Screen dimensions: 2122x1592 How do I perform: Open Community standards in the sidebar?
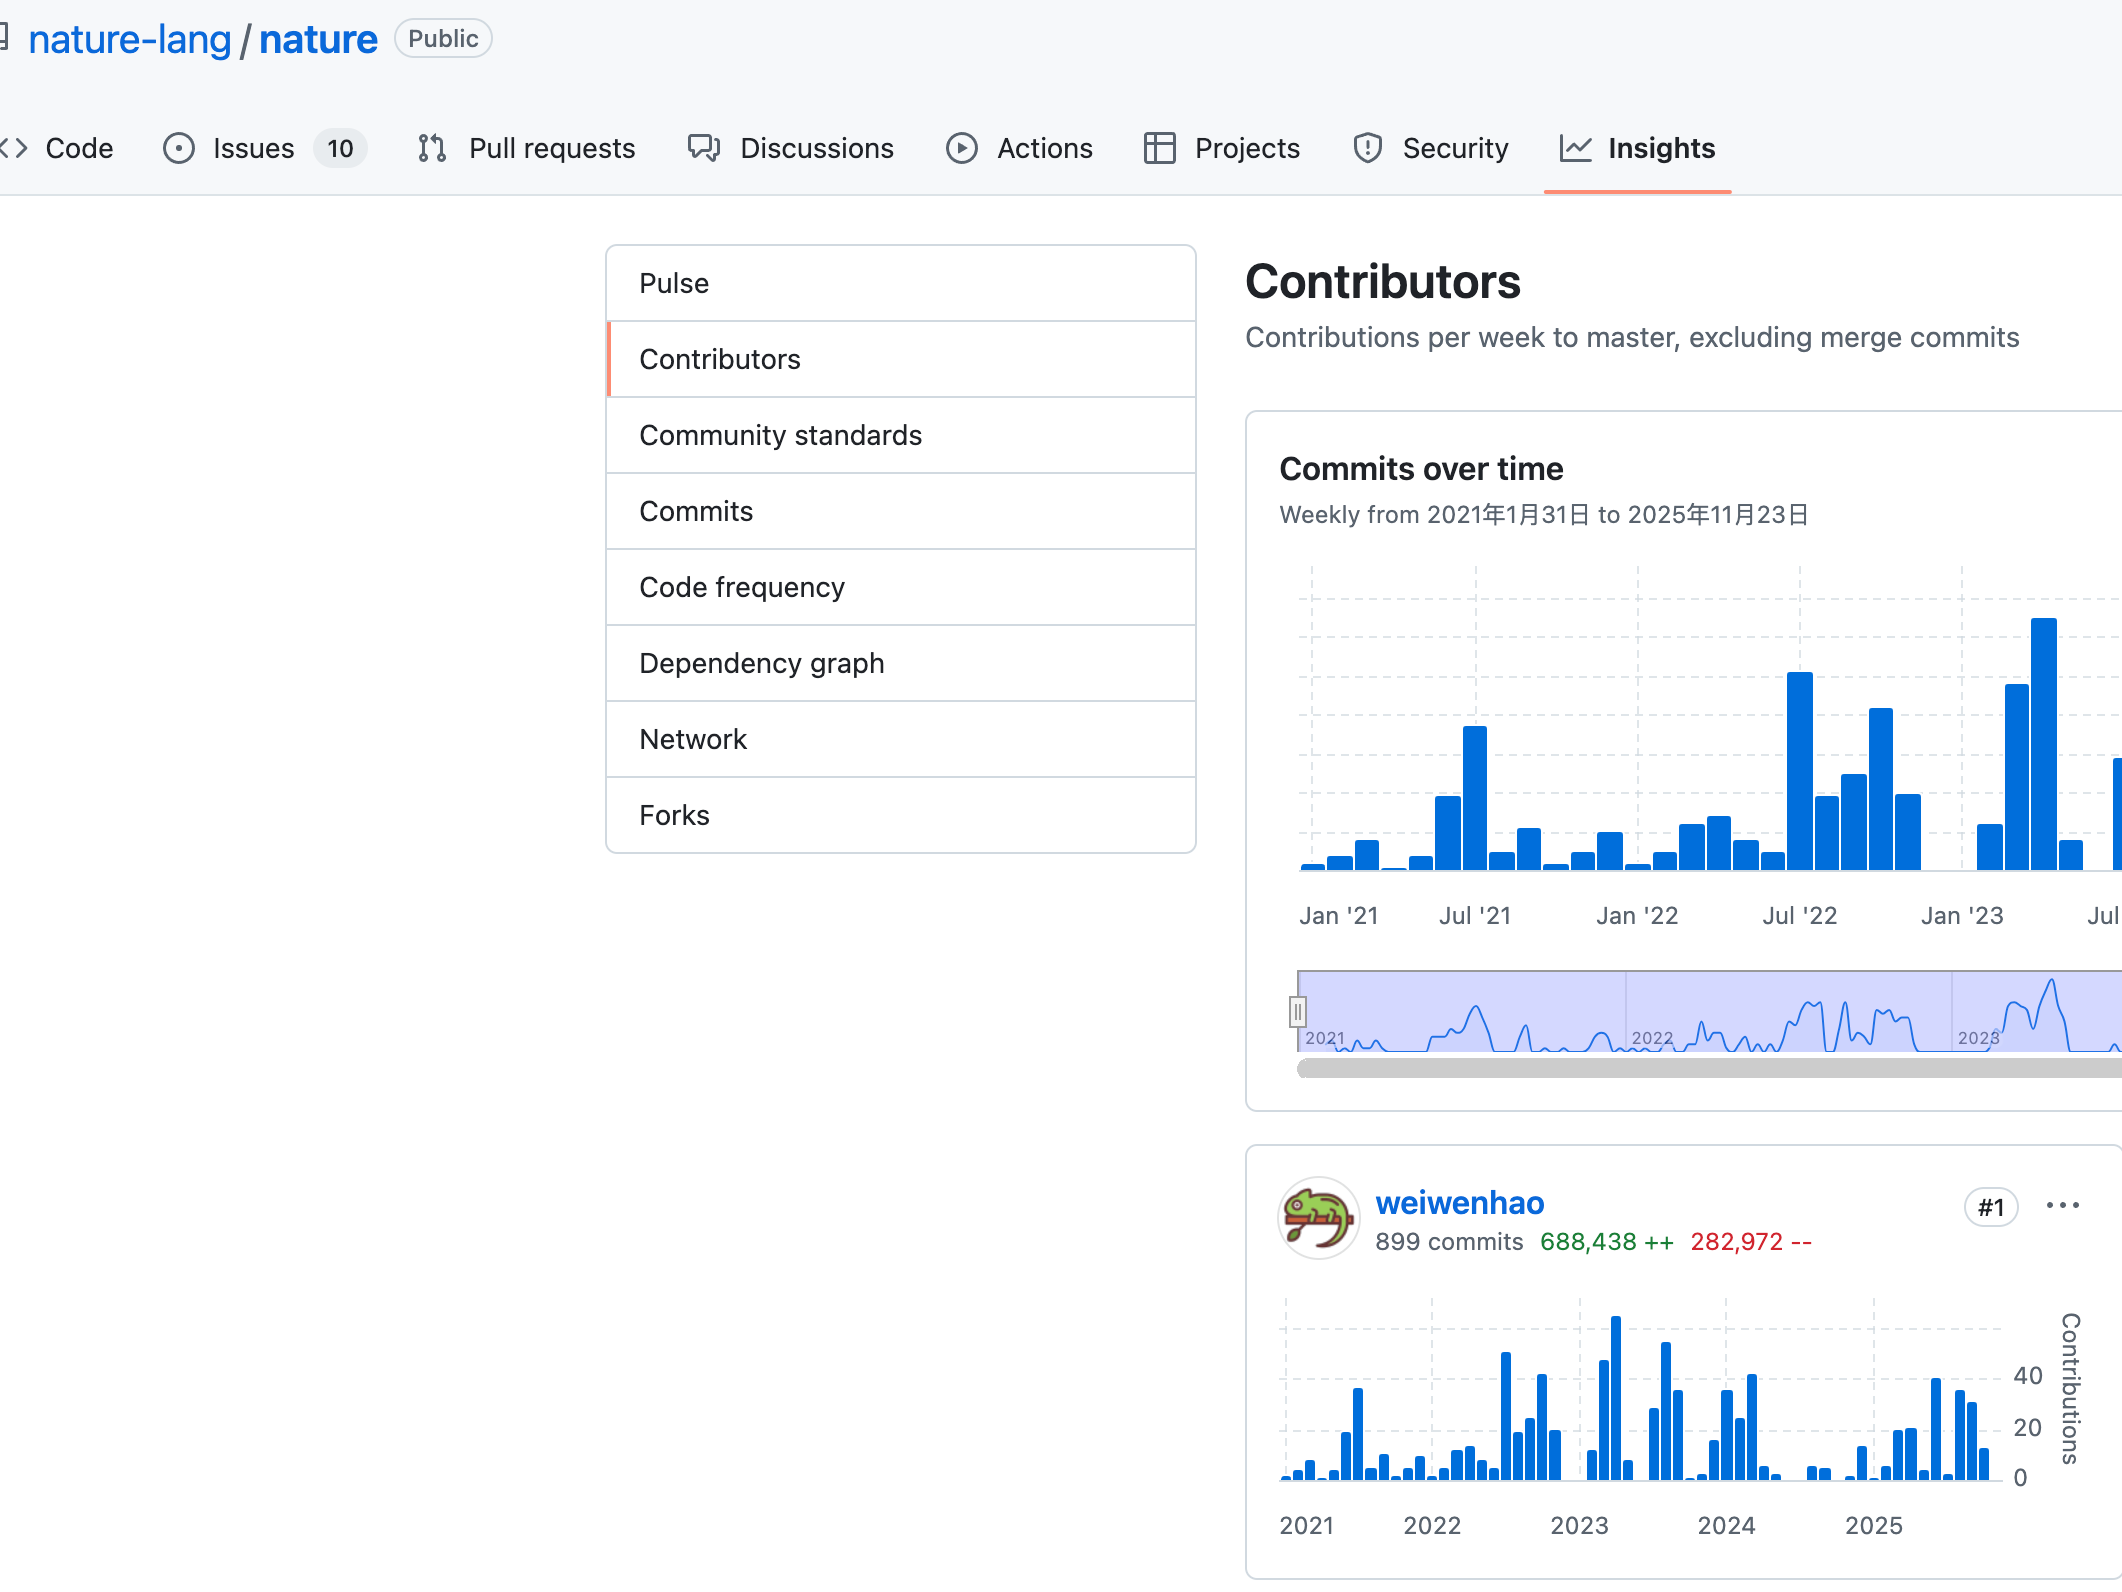click(x=780, y=435)
